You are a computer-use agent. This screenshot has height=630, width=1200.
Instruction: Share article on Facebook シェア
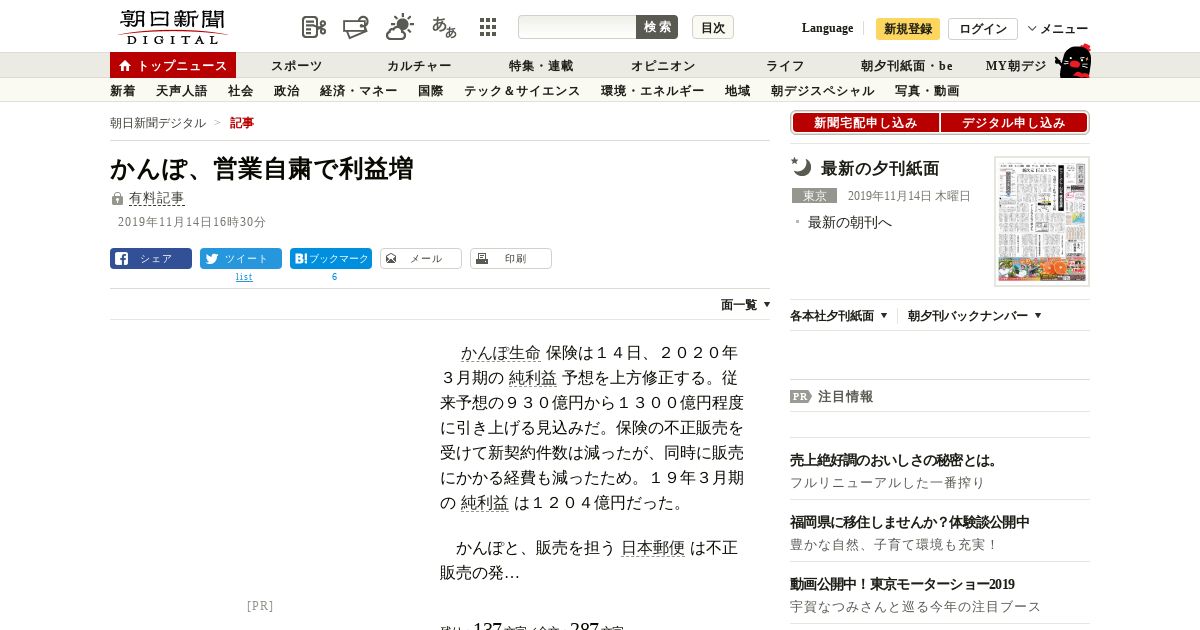coord(151,258)
